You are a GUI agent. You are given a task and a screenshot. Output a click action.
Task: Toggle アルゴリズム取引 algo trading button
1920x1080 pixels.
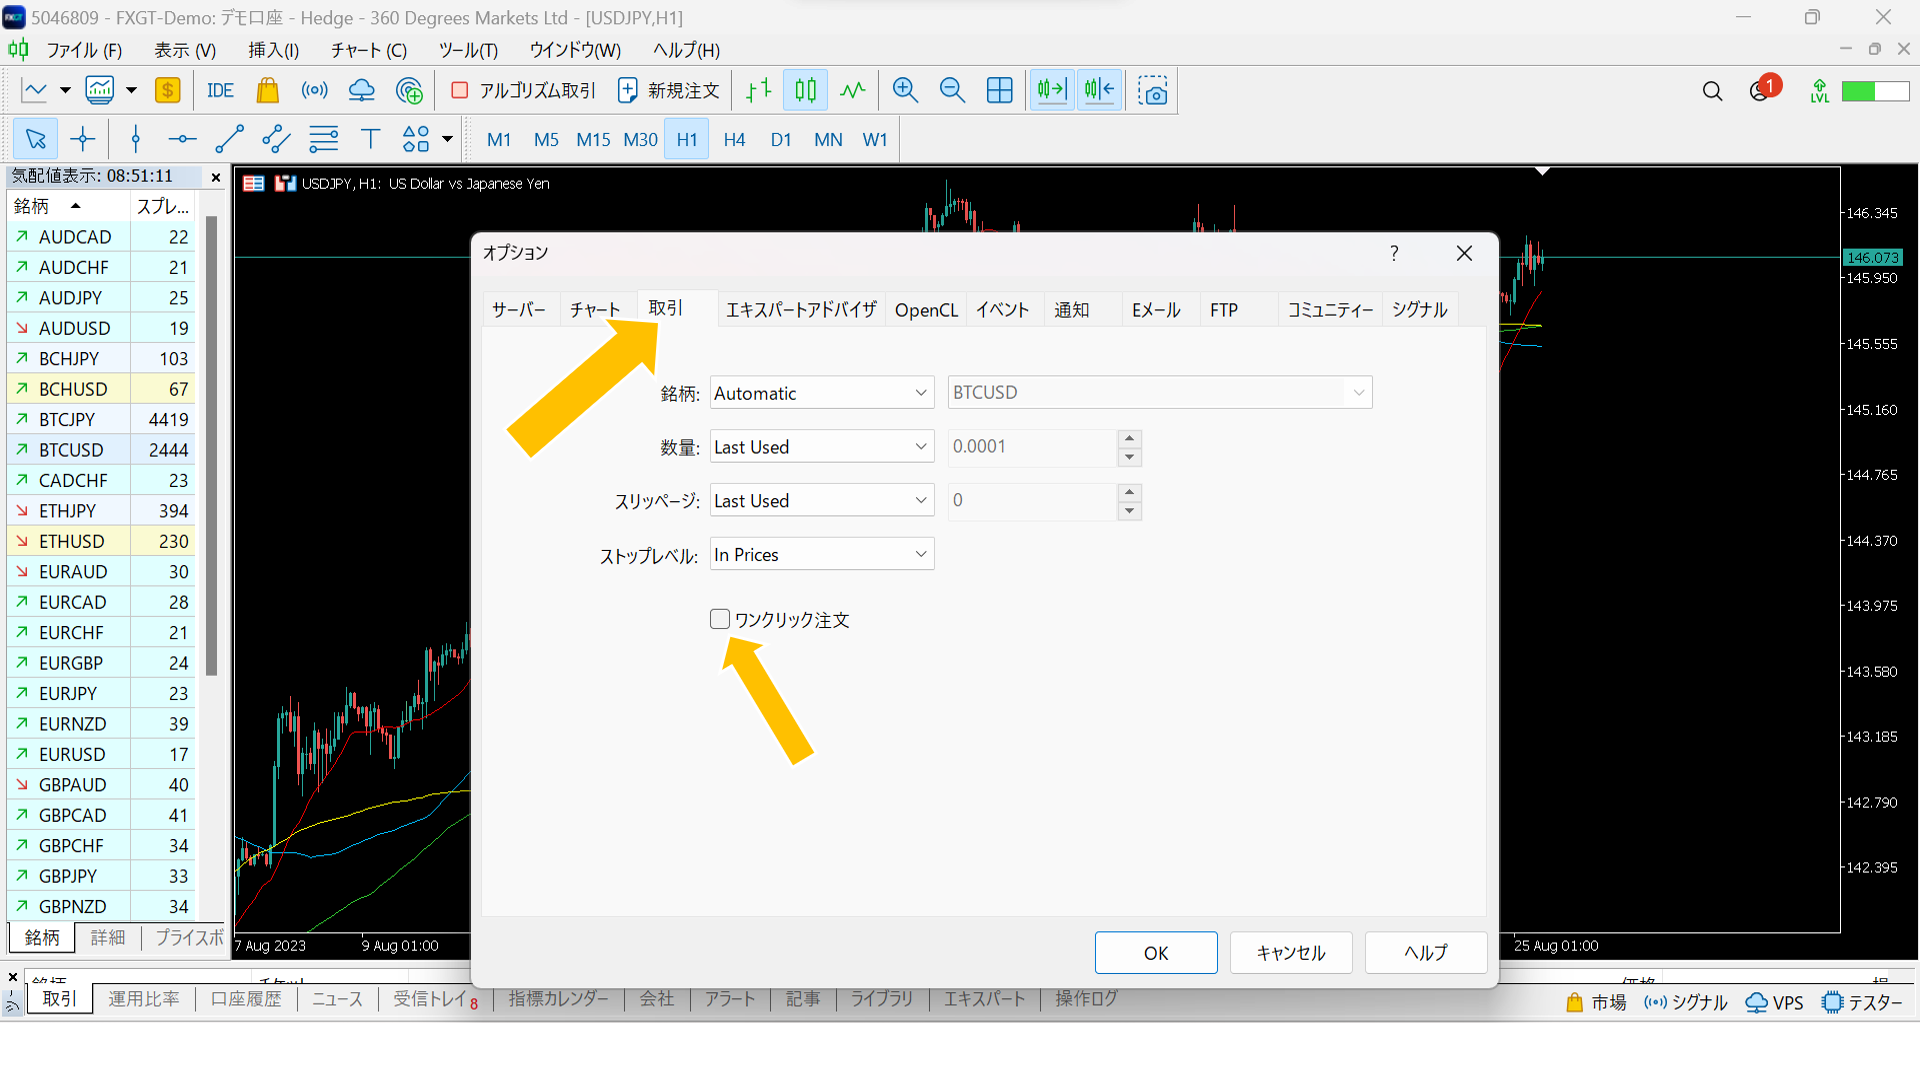(523, 91)
